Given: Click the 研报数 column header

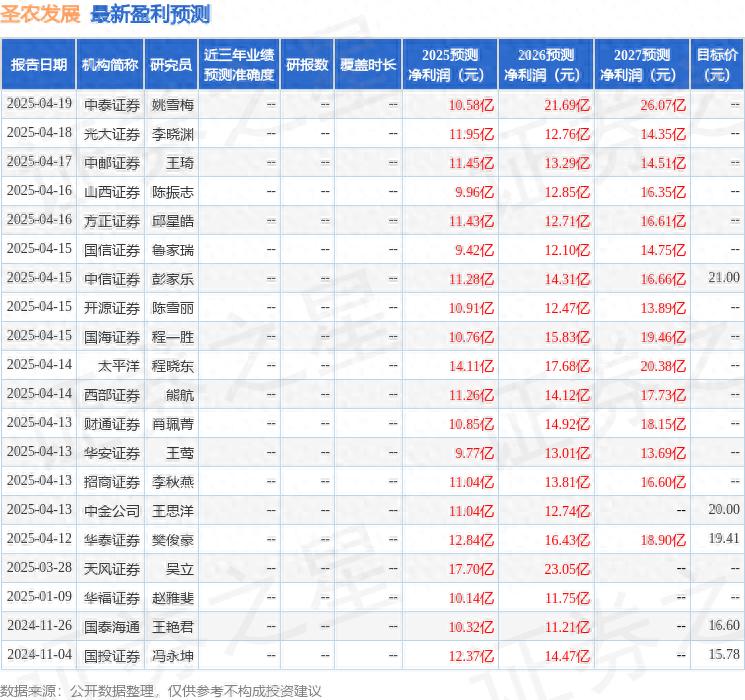Looking at the screenshot, I should pyautogui.click(x=307, y=65).
